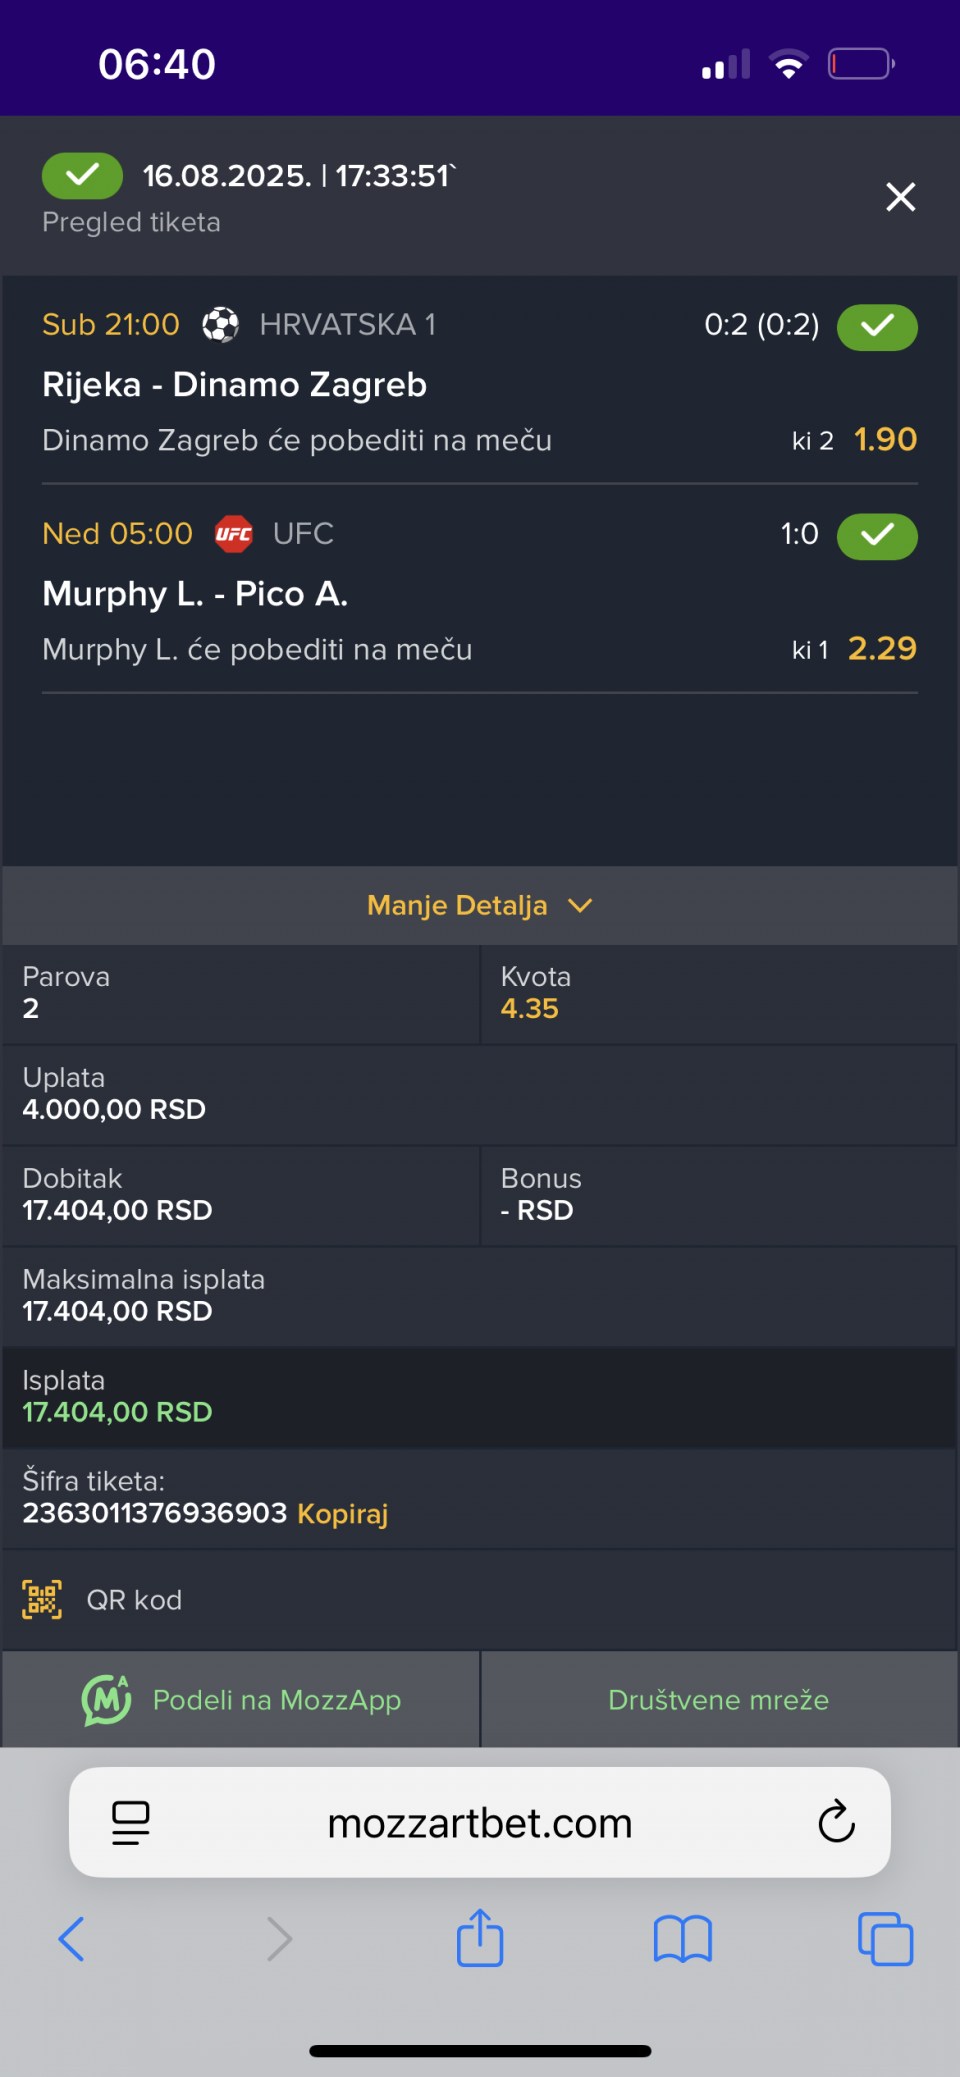The width and height of the screenshot is (960, 2077).
Task: Tap the Murphy L. - Pico A. win checkmark
Action: (x=877, y=536)
